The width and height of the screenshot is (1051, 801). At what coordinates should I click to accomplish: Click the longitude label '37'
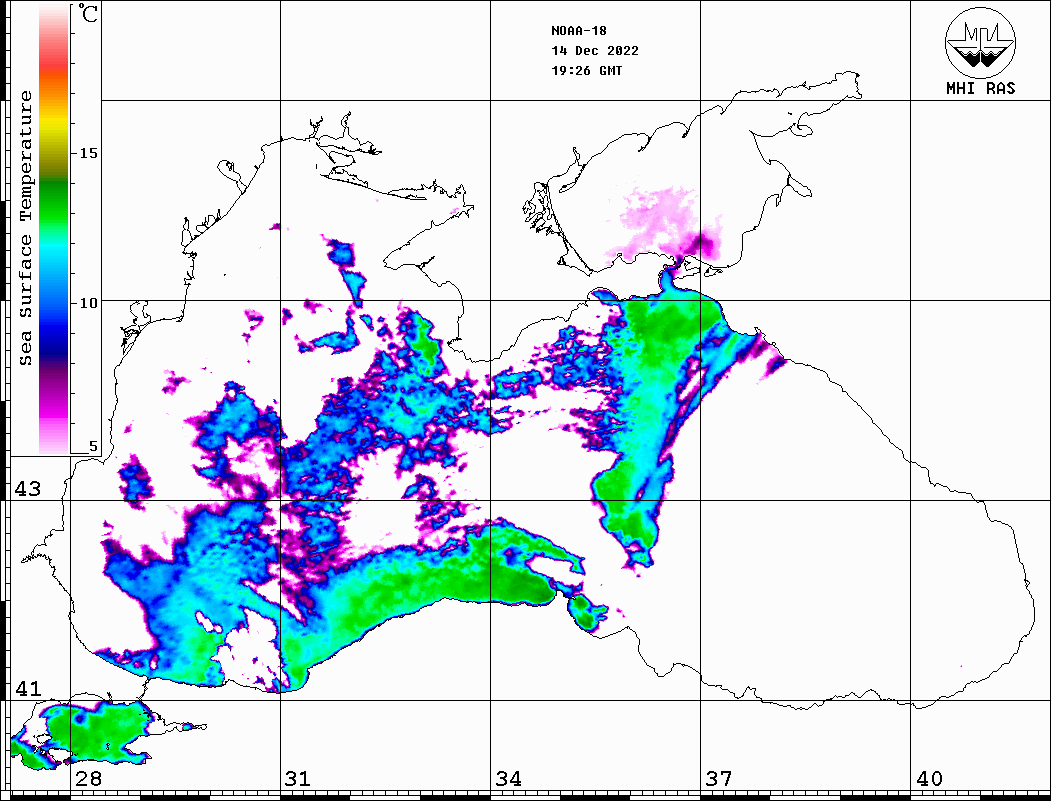pos(719,779)
